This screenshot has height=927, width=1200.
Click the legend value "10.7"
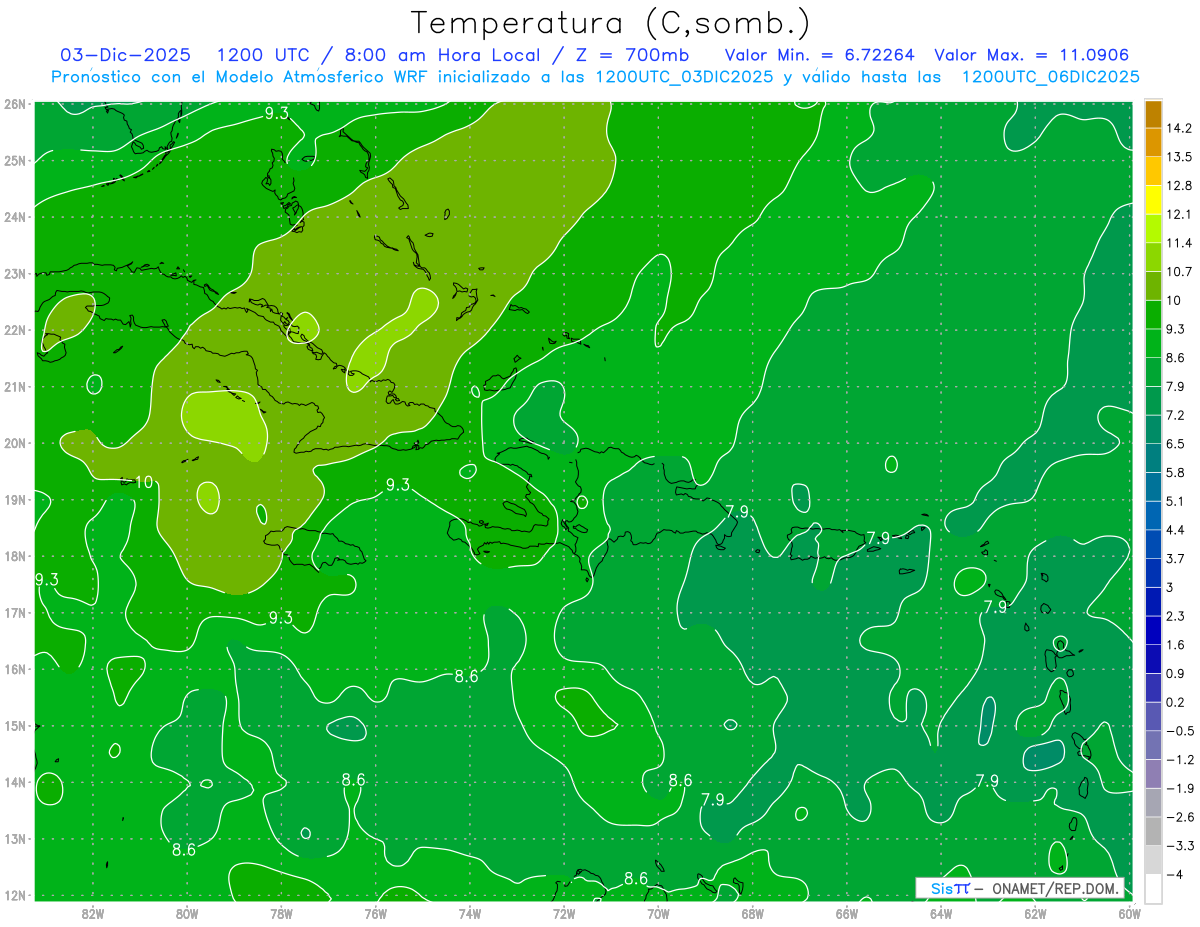(1179, 271)
